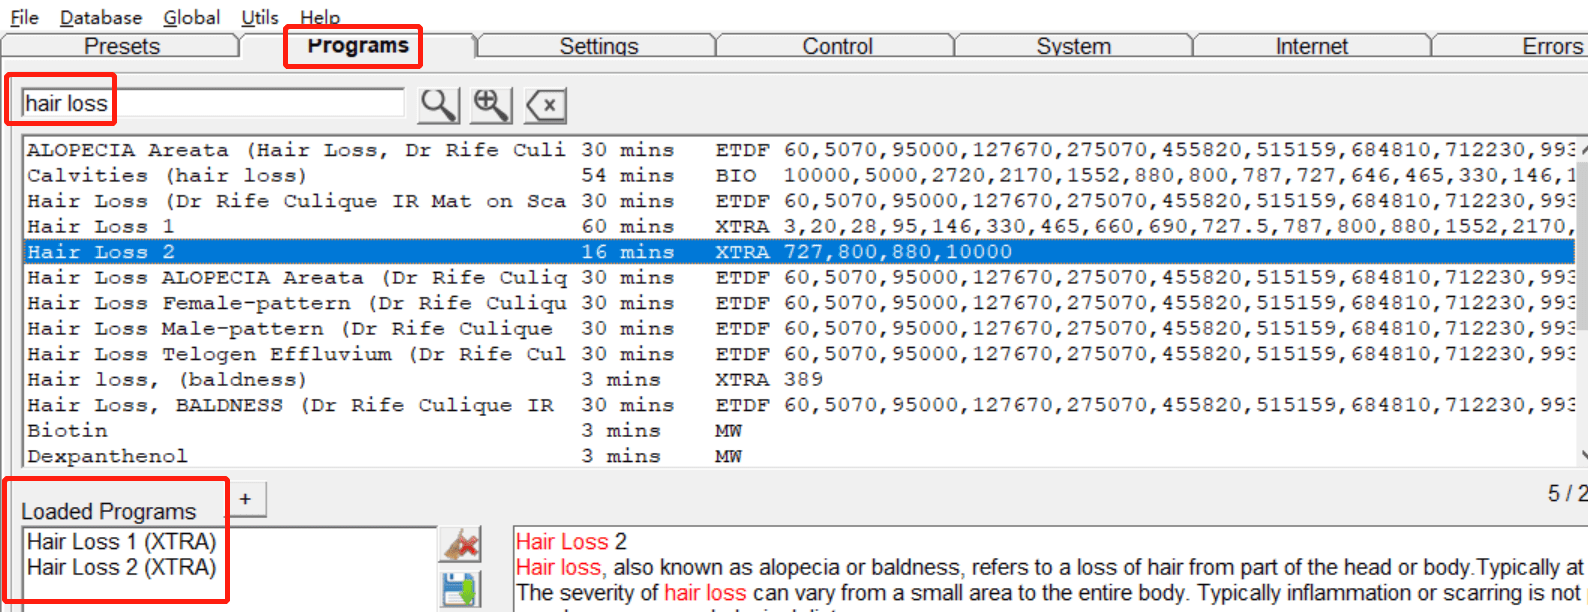Click the magnifier search icon

pyautogui.click(x=438, y=105)
